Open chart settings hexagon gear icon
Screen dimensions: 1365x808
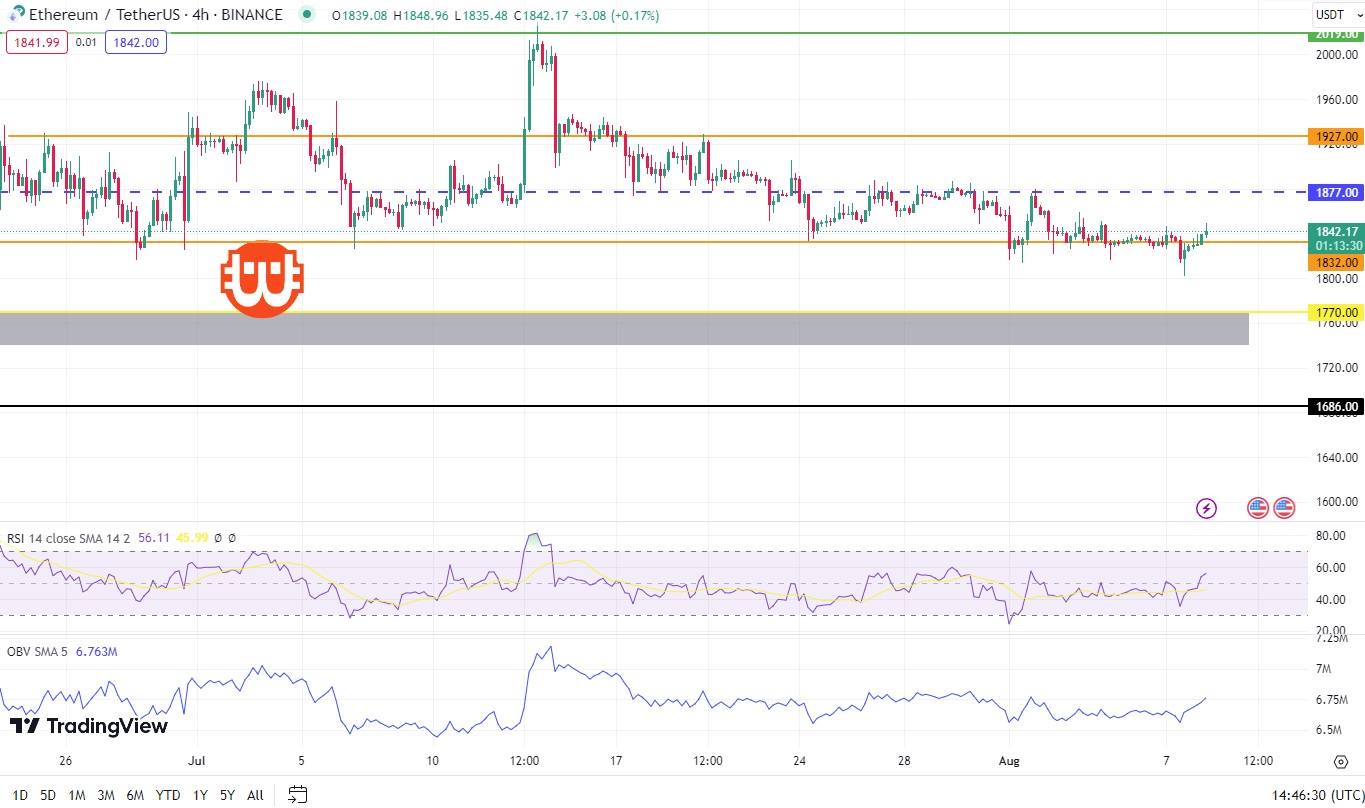tap(1341, 761)
